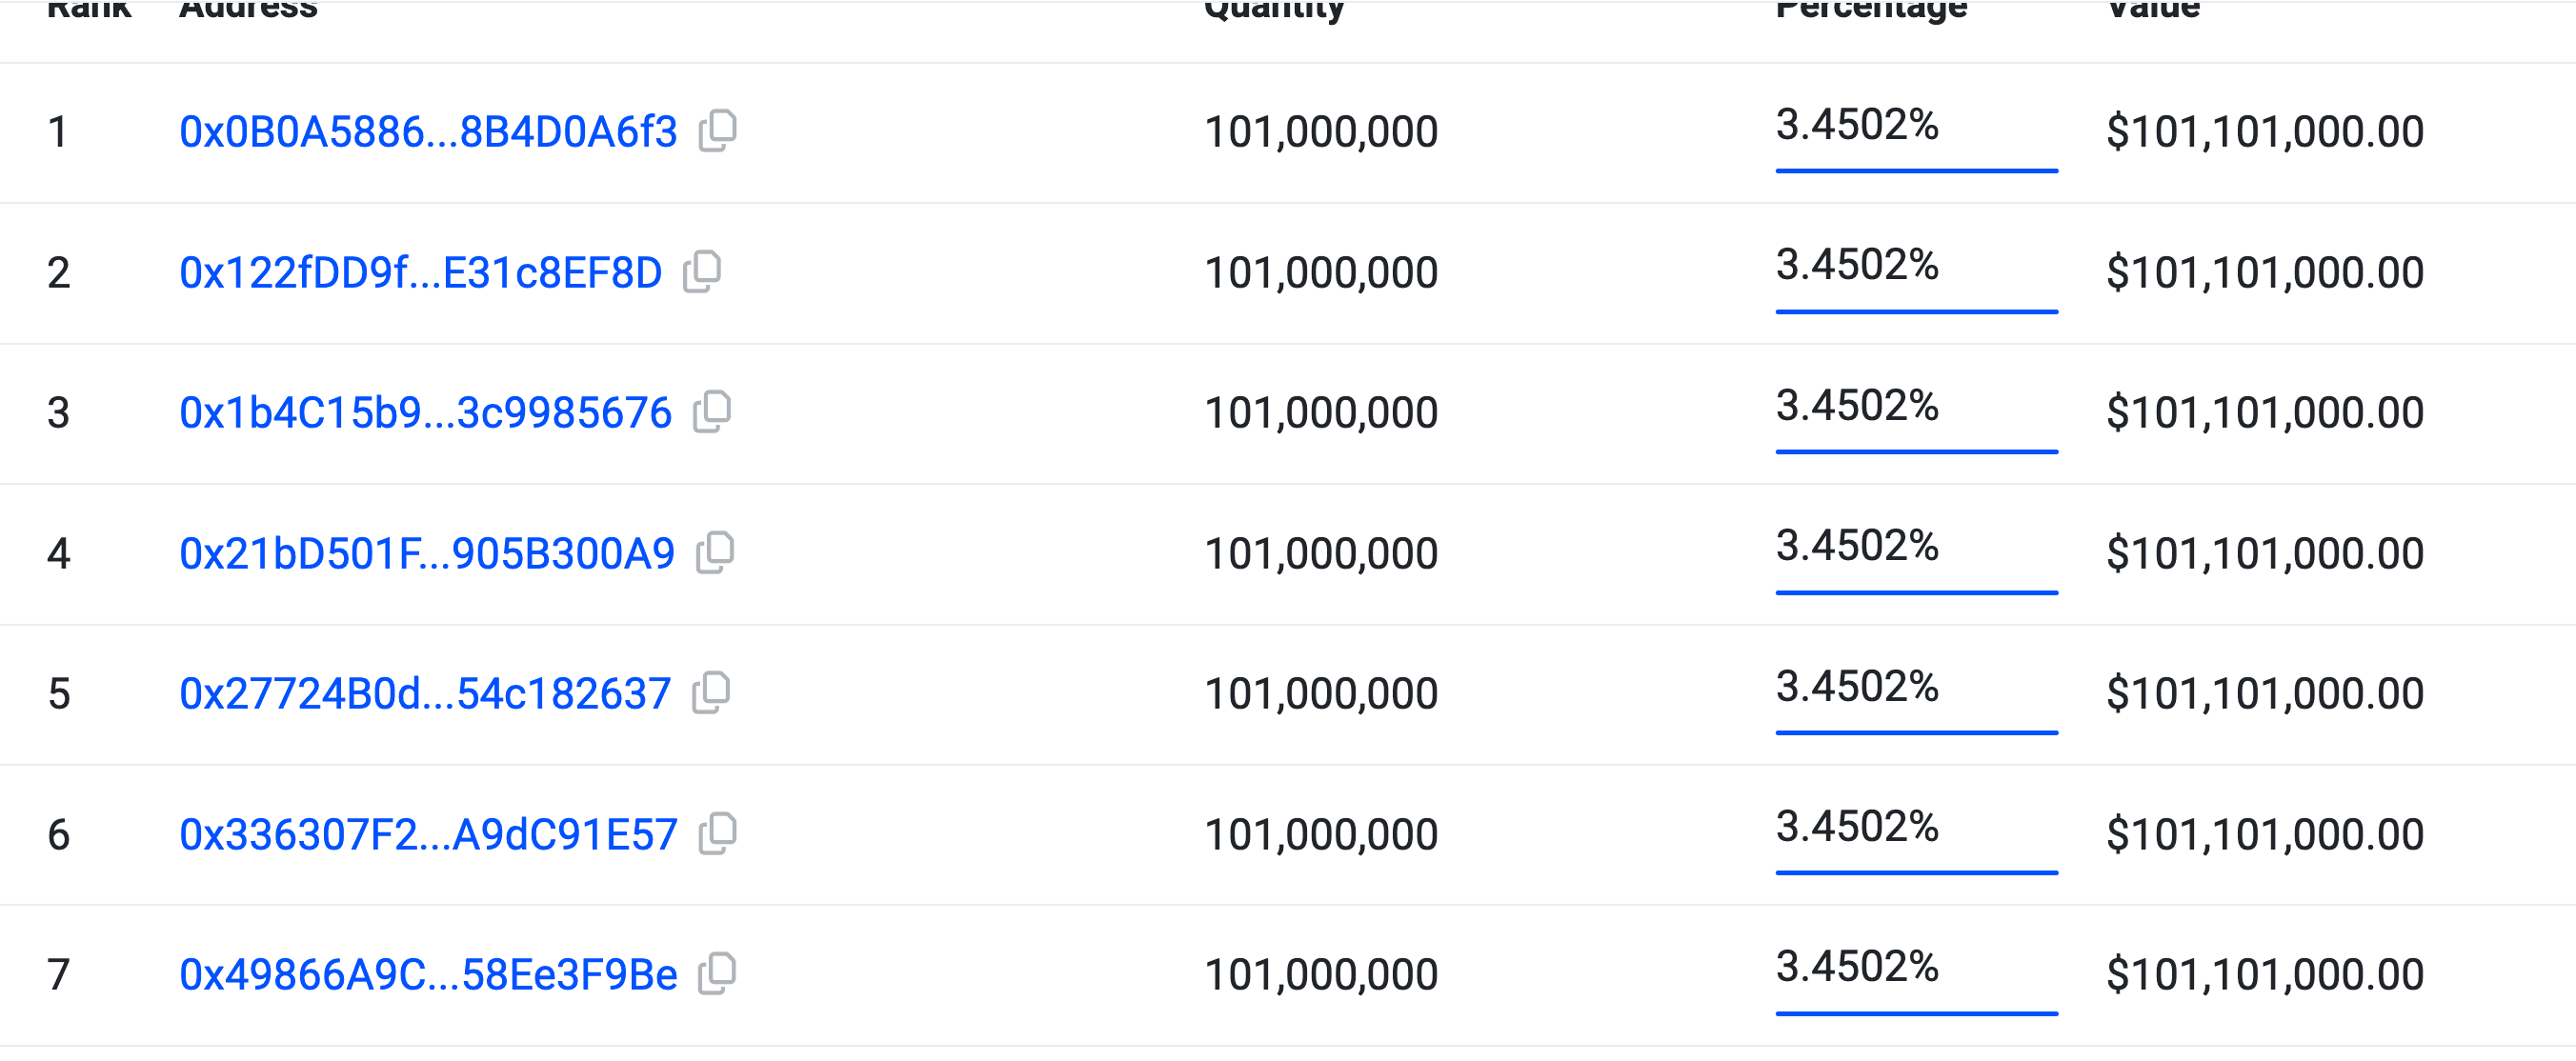Click the rank 7 percentage progress bar
This screenshot has height=1061, width=2576.
tap(1916, 1014)
